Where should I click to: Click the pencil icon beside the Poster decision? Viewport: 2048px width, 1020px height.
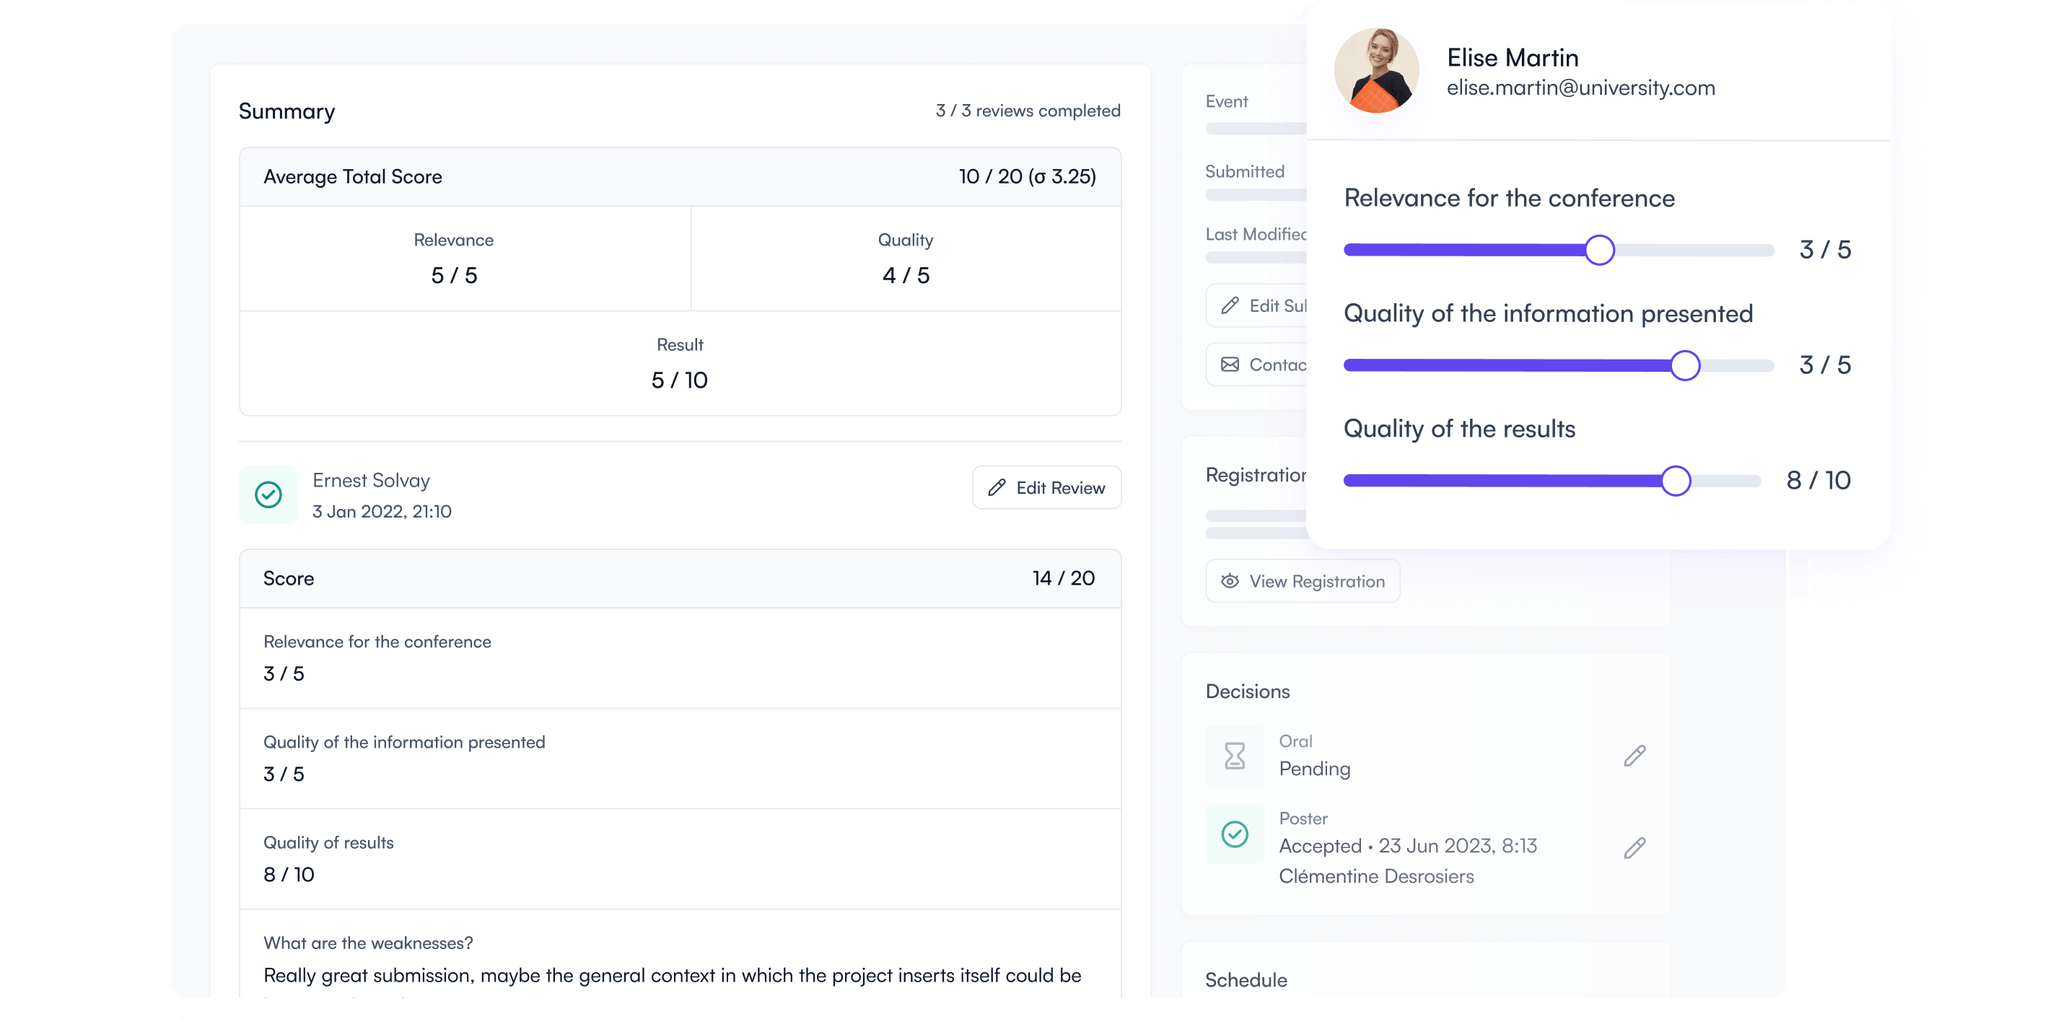pos(1634,848)
